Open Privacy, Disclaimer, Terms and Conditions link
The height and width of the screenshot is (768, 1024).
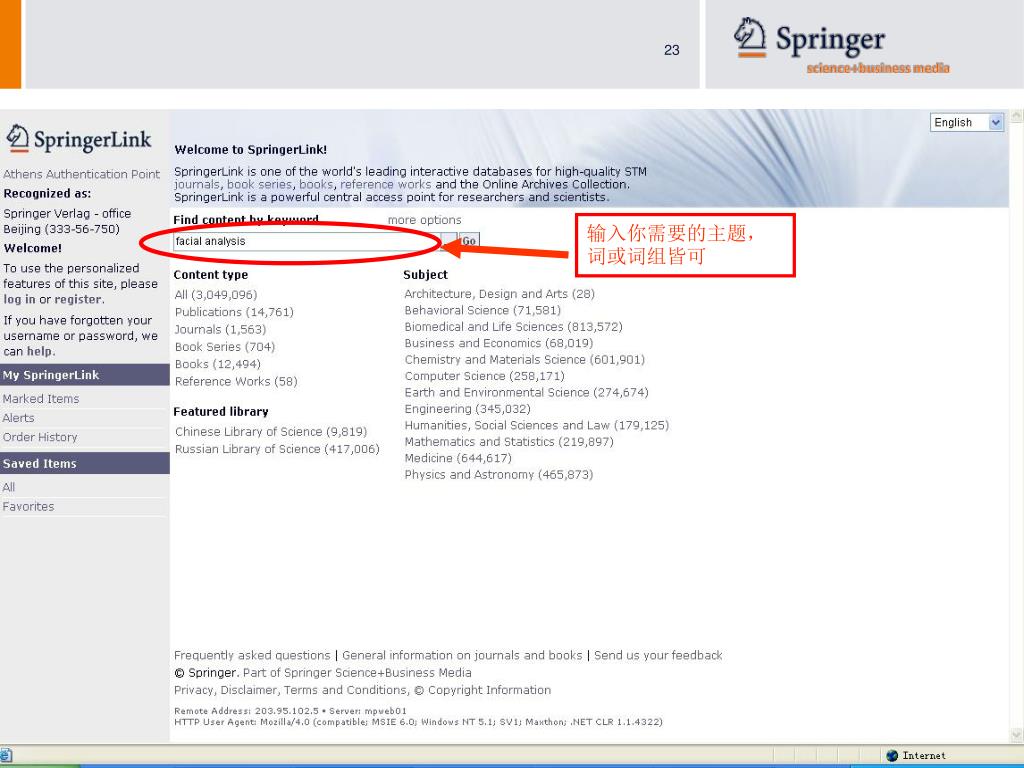pyautogui.click(x=291, y=690)
